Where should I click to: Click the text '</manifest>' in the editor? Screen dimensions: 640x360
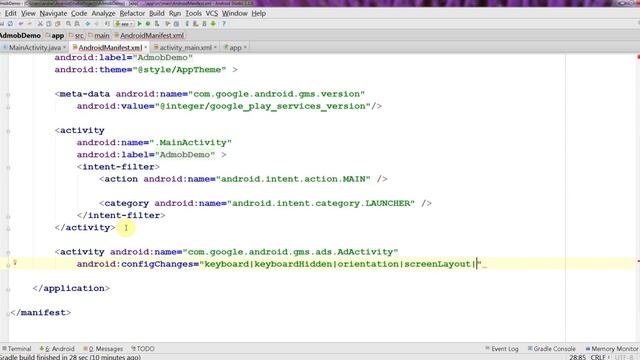click(40, 313)
